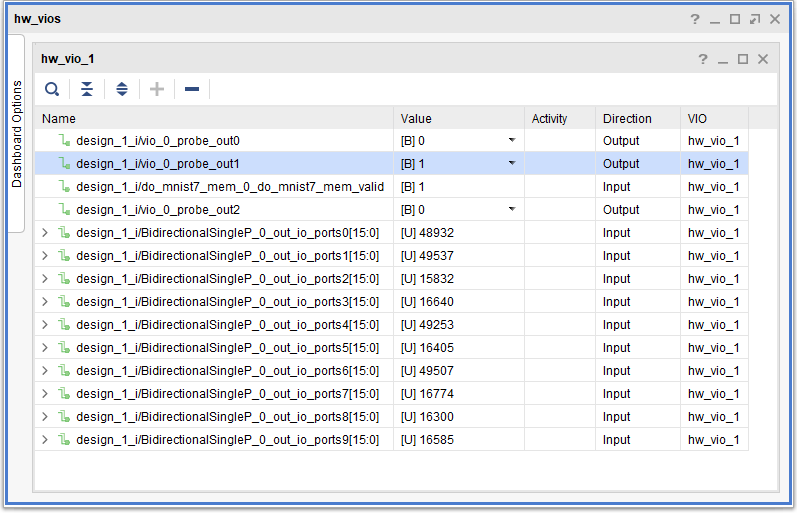Click hw_vio_1 cell in out_io_ports5 row
Screen dimensions: 797x513
(714, 348)
